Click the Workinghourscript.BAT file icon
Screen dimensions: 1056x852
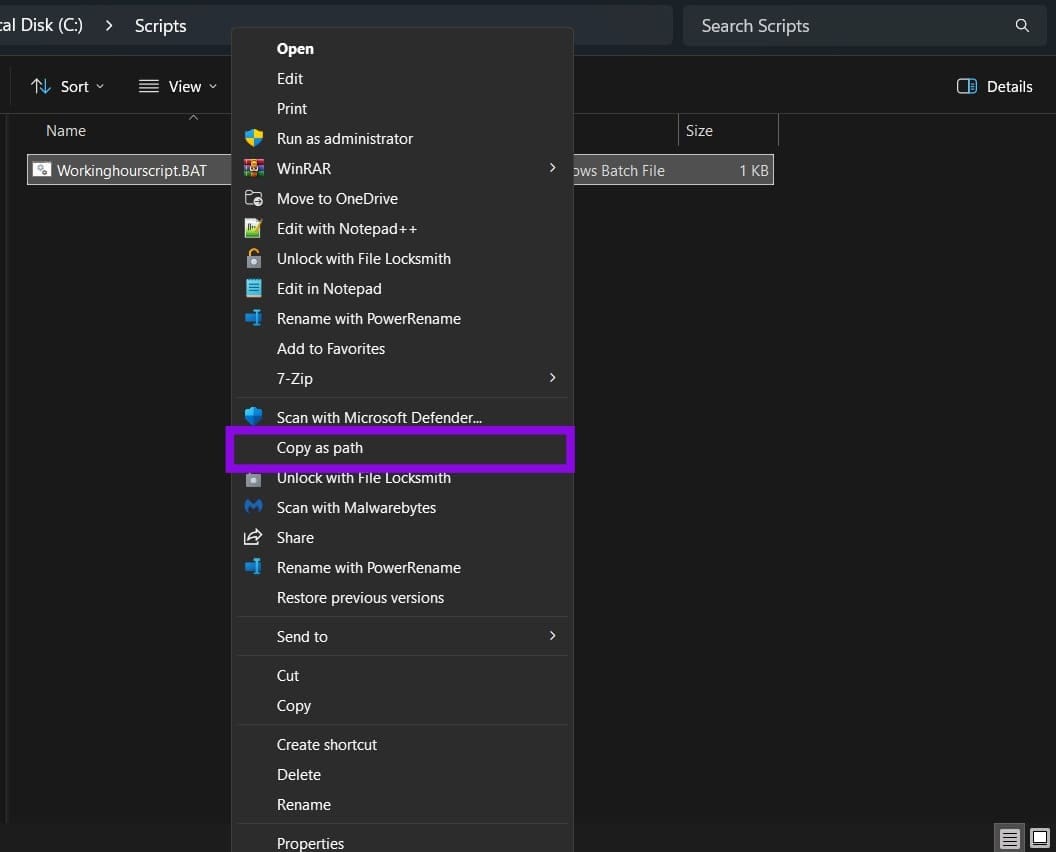42,170
